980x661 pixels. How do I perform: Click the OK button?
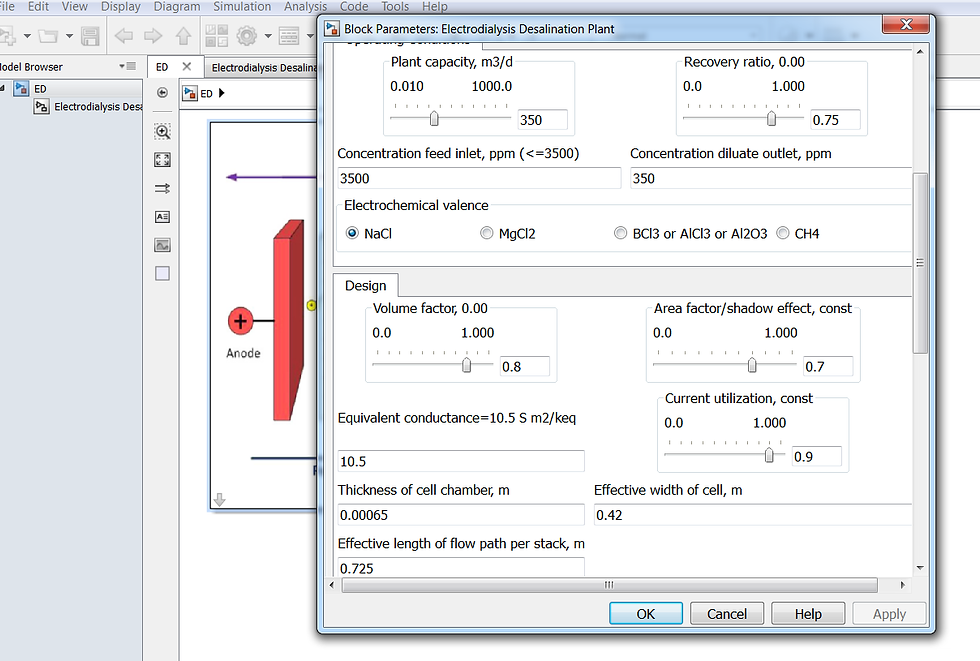(646, 614)
